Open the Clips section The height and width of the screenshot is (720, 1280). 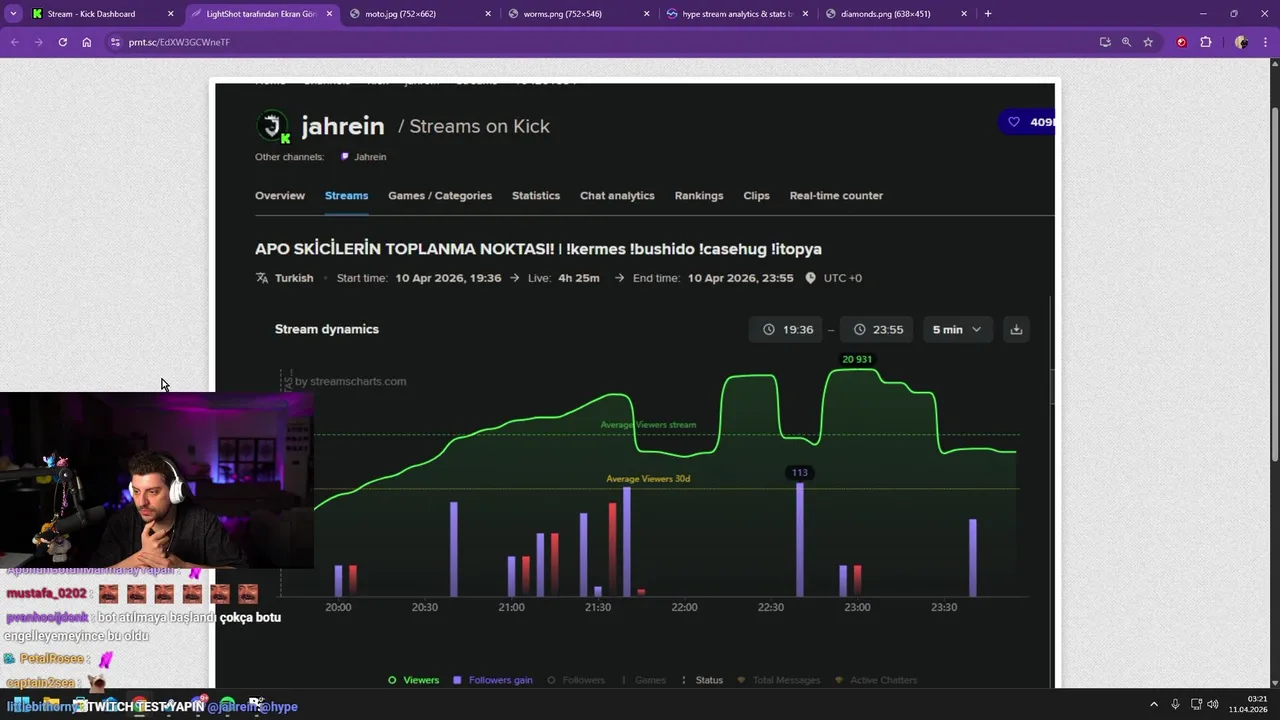(x=756, y=195)
